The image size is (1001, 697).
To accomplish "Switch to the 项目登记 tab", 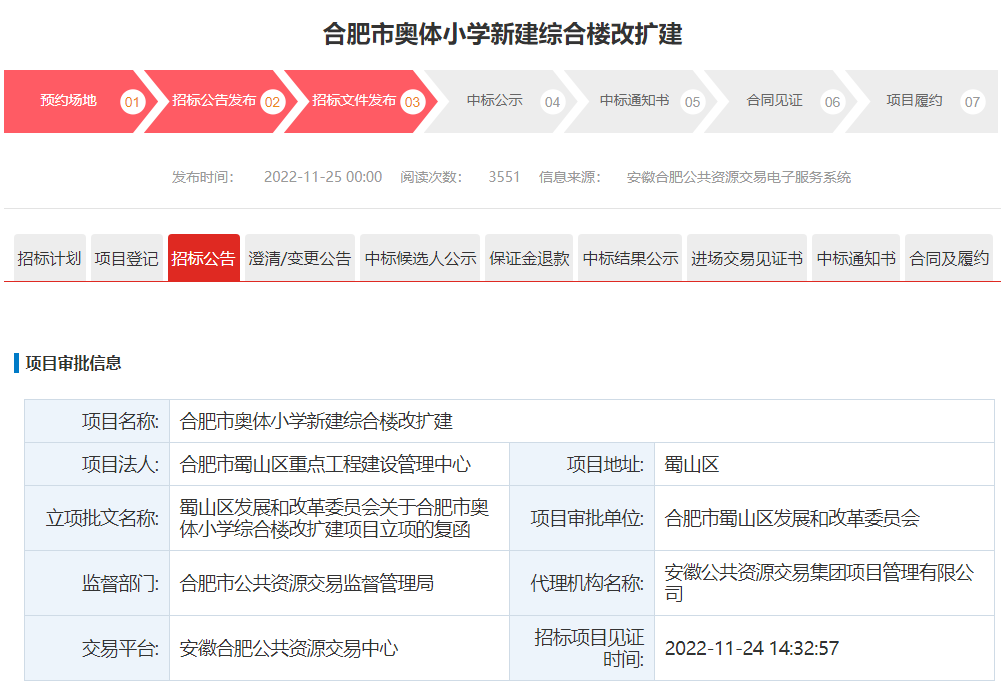I will click(126, 258).
